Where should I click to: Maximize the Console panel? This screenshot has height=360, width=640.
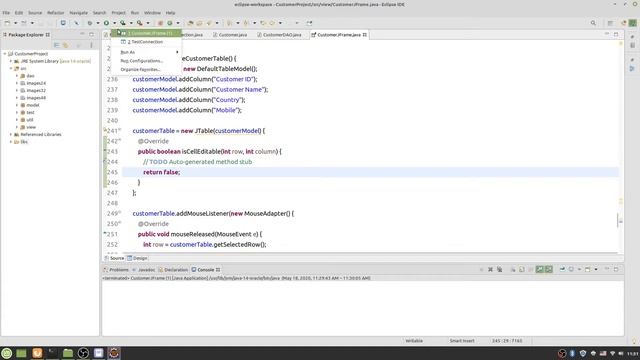(616, 269)
